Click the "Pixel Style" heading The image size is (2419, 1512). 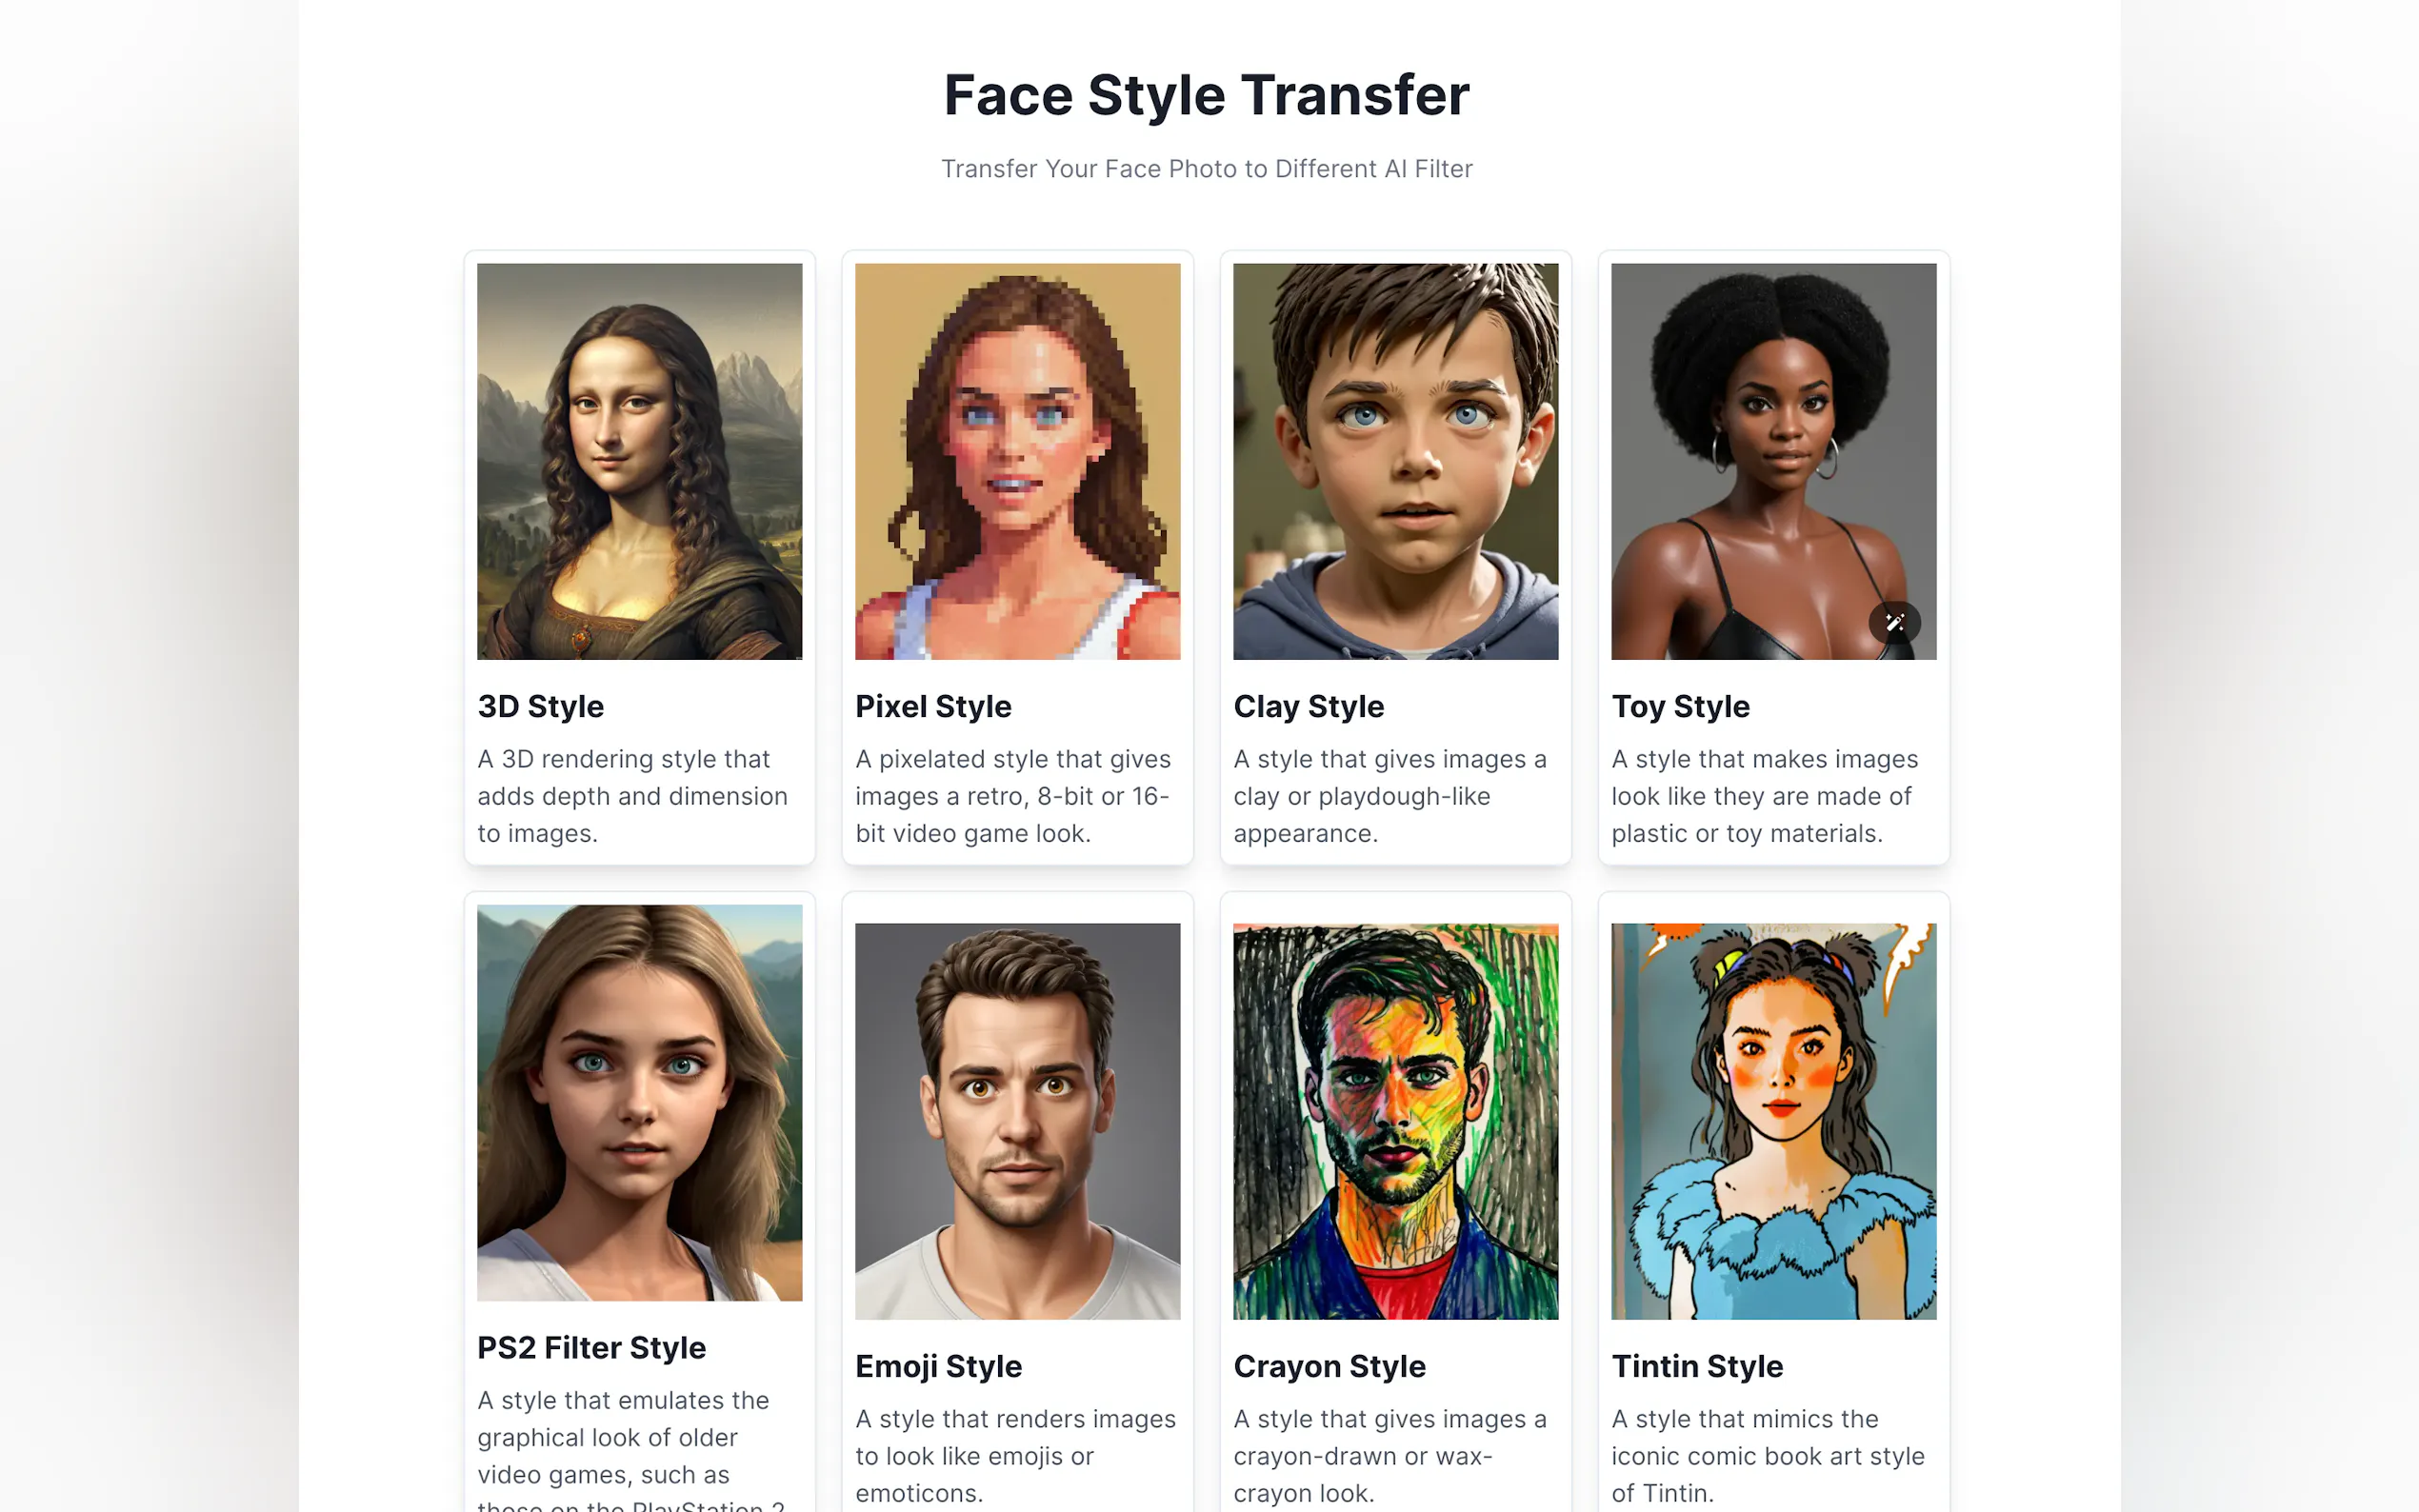(933, 706)
